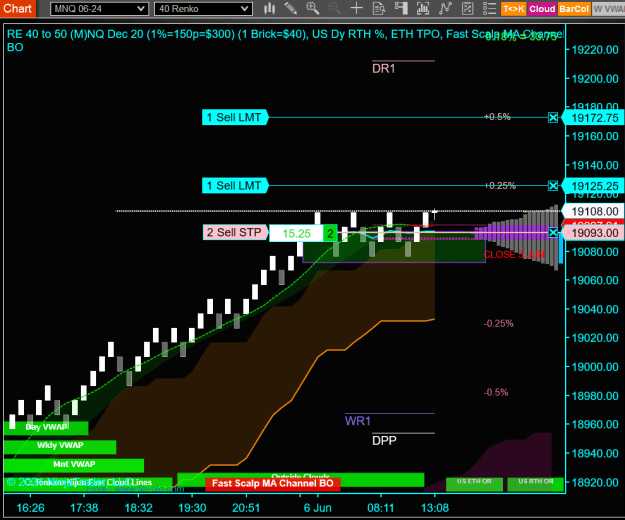The height and width of the screenshot is (520, 625).
Task: Cancel the 19093.00 sell stop order
Action: (553, 233)
